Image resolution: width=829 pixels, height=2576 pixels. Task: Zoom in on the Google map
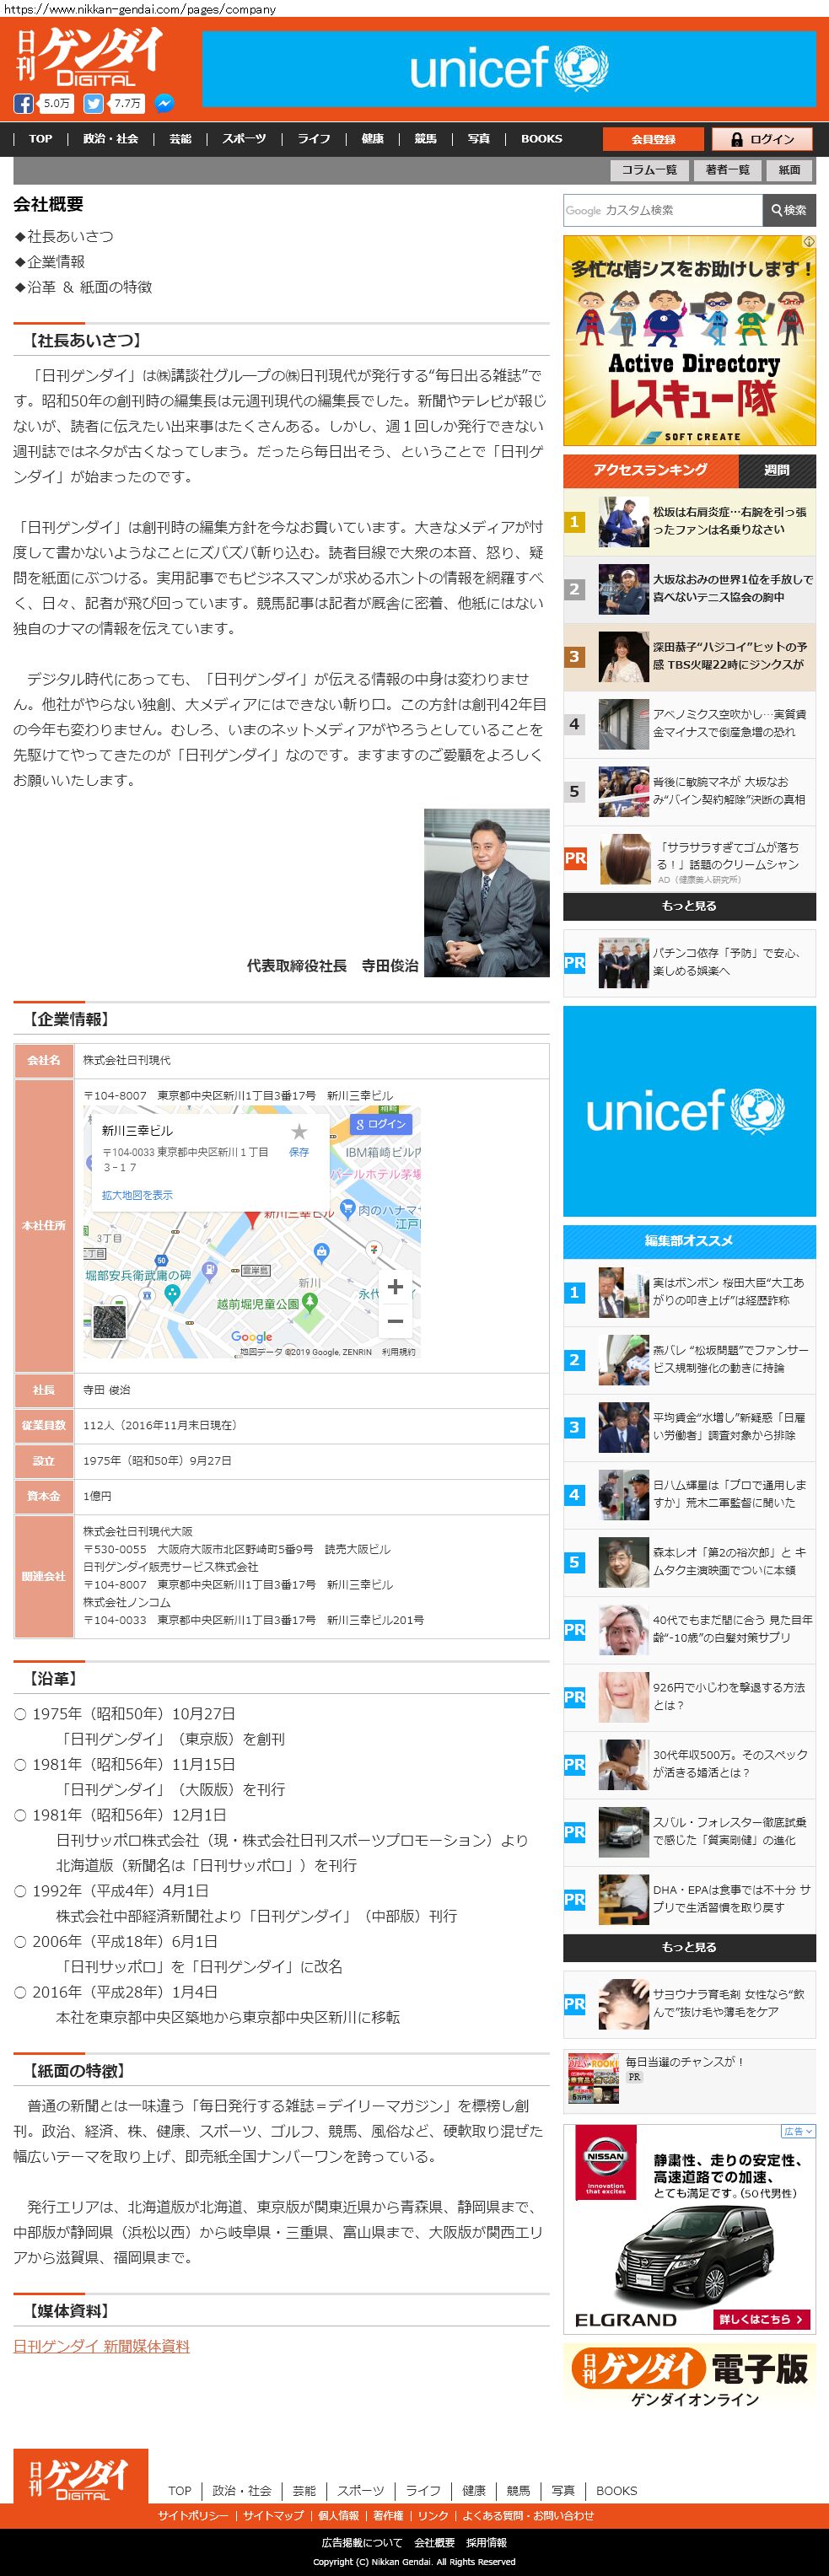(395, 1287)
